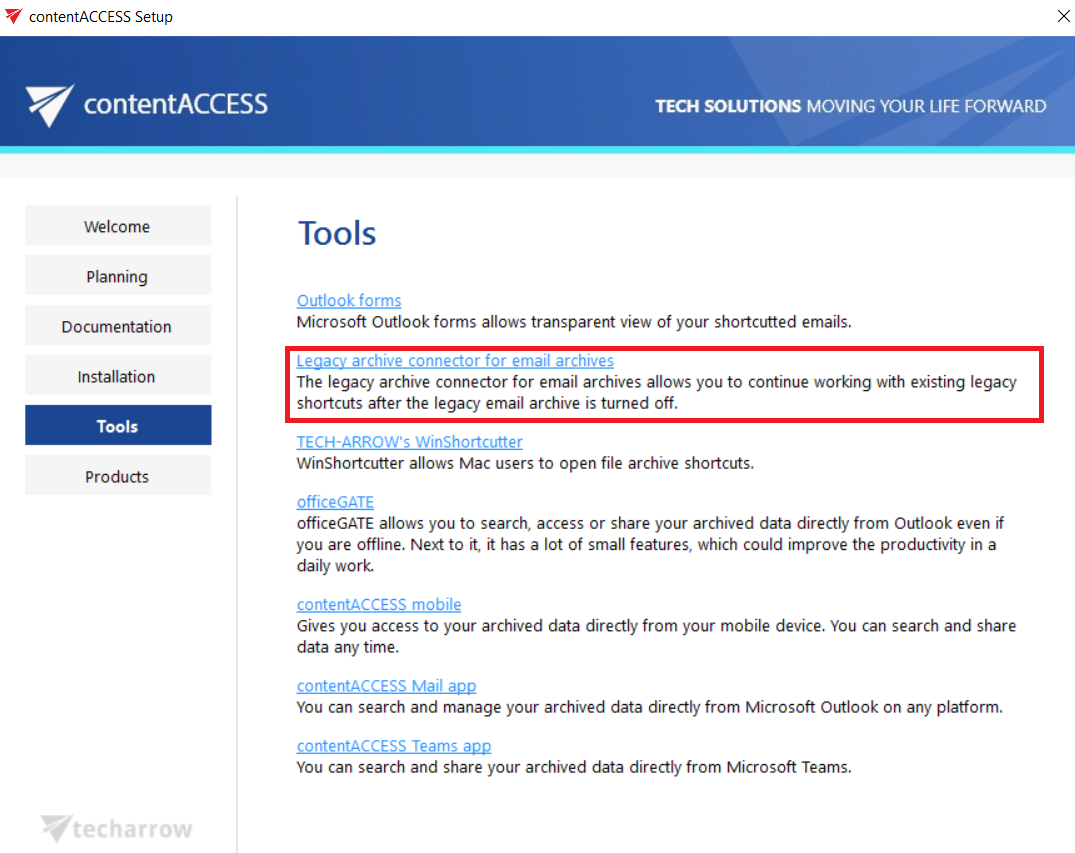
Task: Click the red title bar app icon
Action: pyautogui.click(x=14, y=16)
